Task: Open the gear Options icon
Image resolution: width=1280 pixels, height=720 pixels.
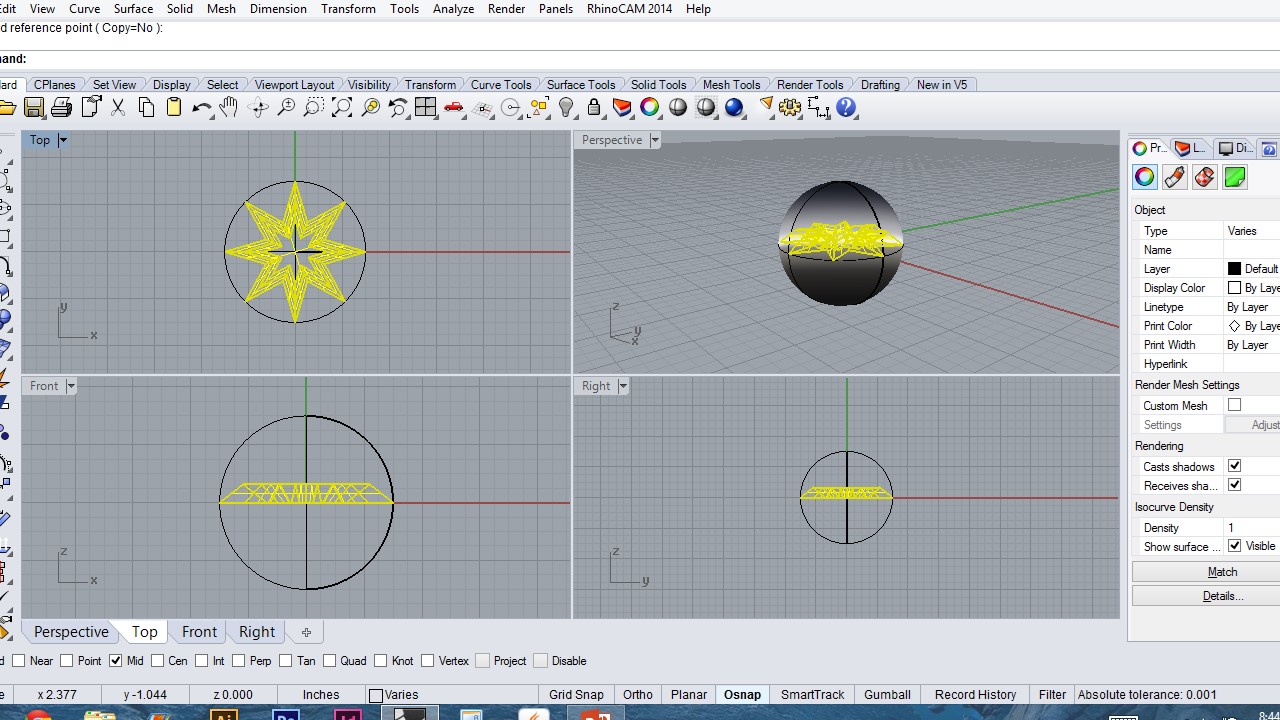Action: tap(791, 107)
